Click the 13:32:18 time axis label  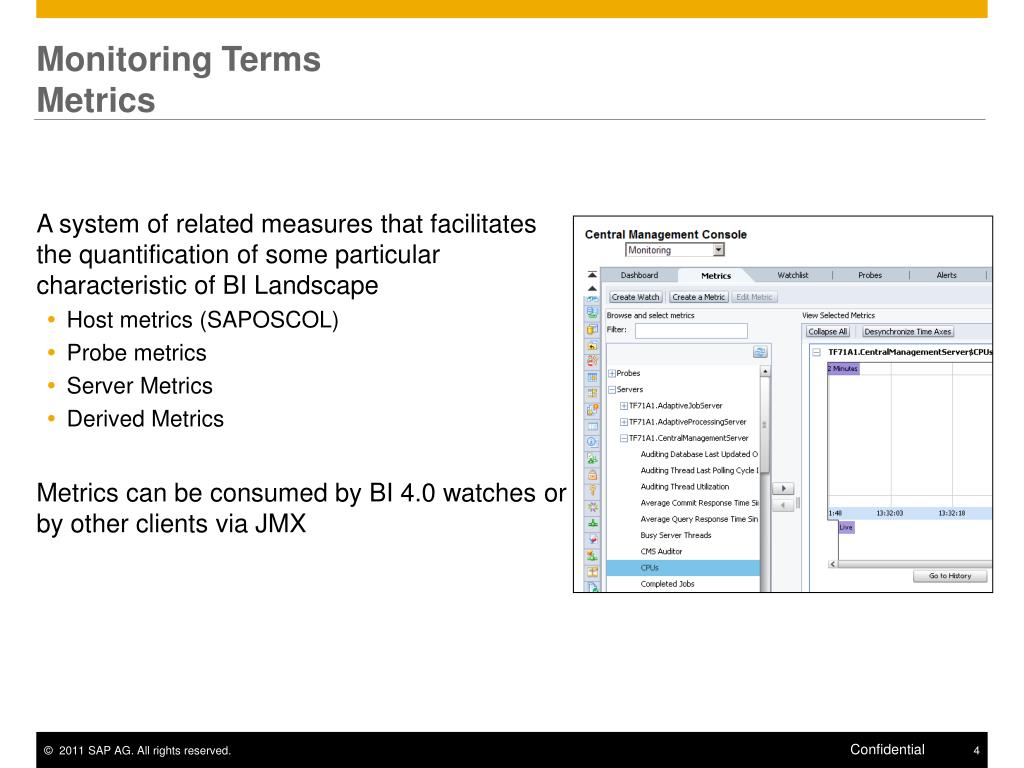pos(952,514)
